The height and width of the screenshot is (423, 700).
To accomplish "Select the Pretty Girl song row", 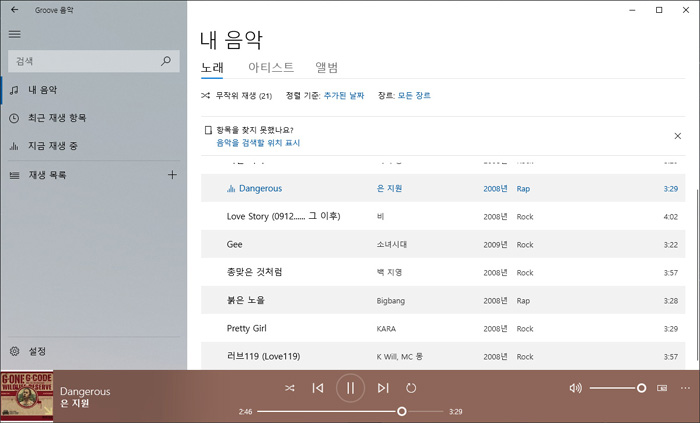I will pyautogui.click(x=443, y=328).
